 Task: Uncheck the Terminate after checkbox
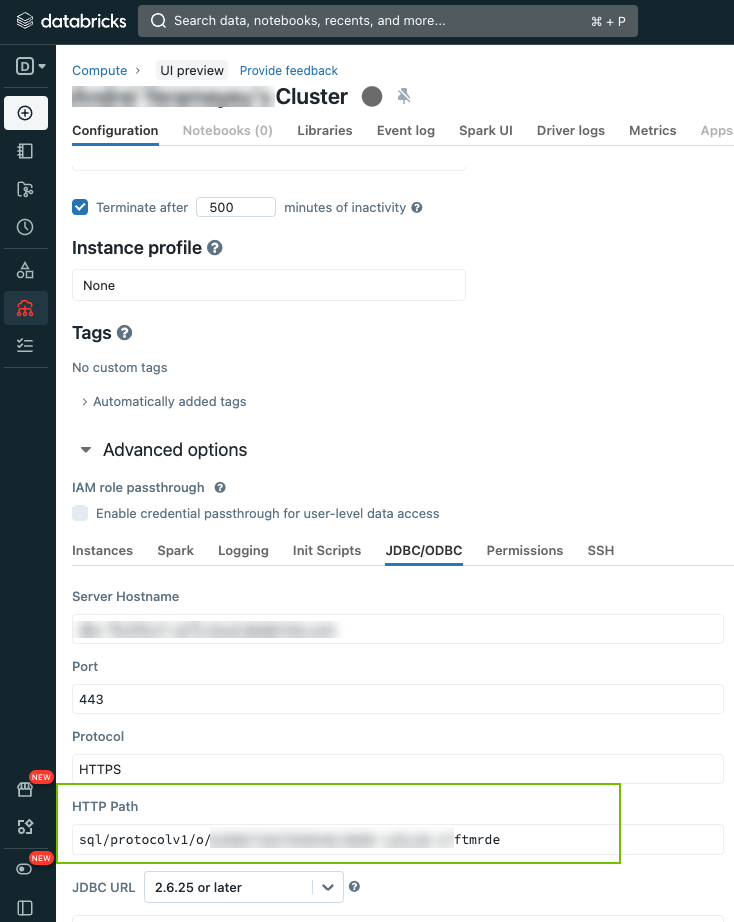point(81,207)
